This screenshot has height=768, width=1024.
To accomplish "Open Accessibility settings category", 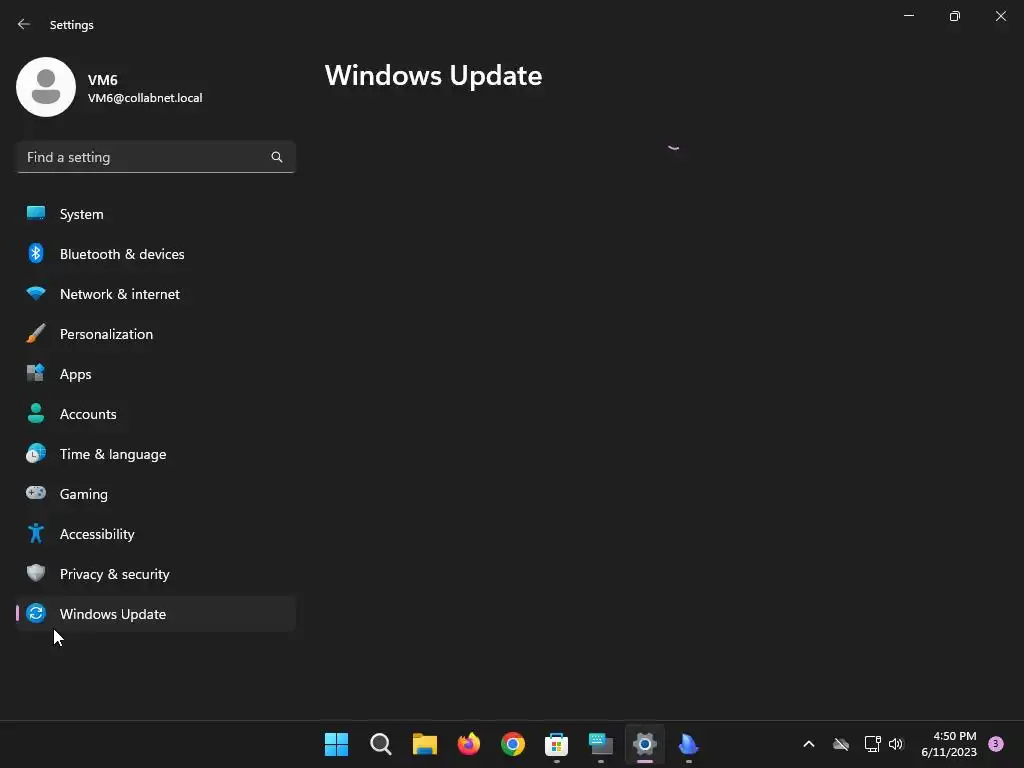I will coord(155,534).
